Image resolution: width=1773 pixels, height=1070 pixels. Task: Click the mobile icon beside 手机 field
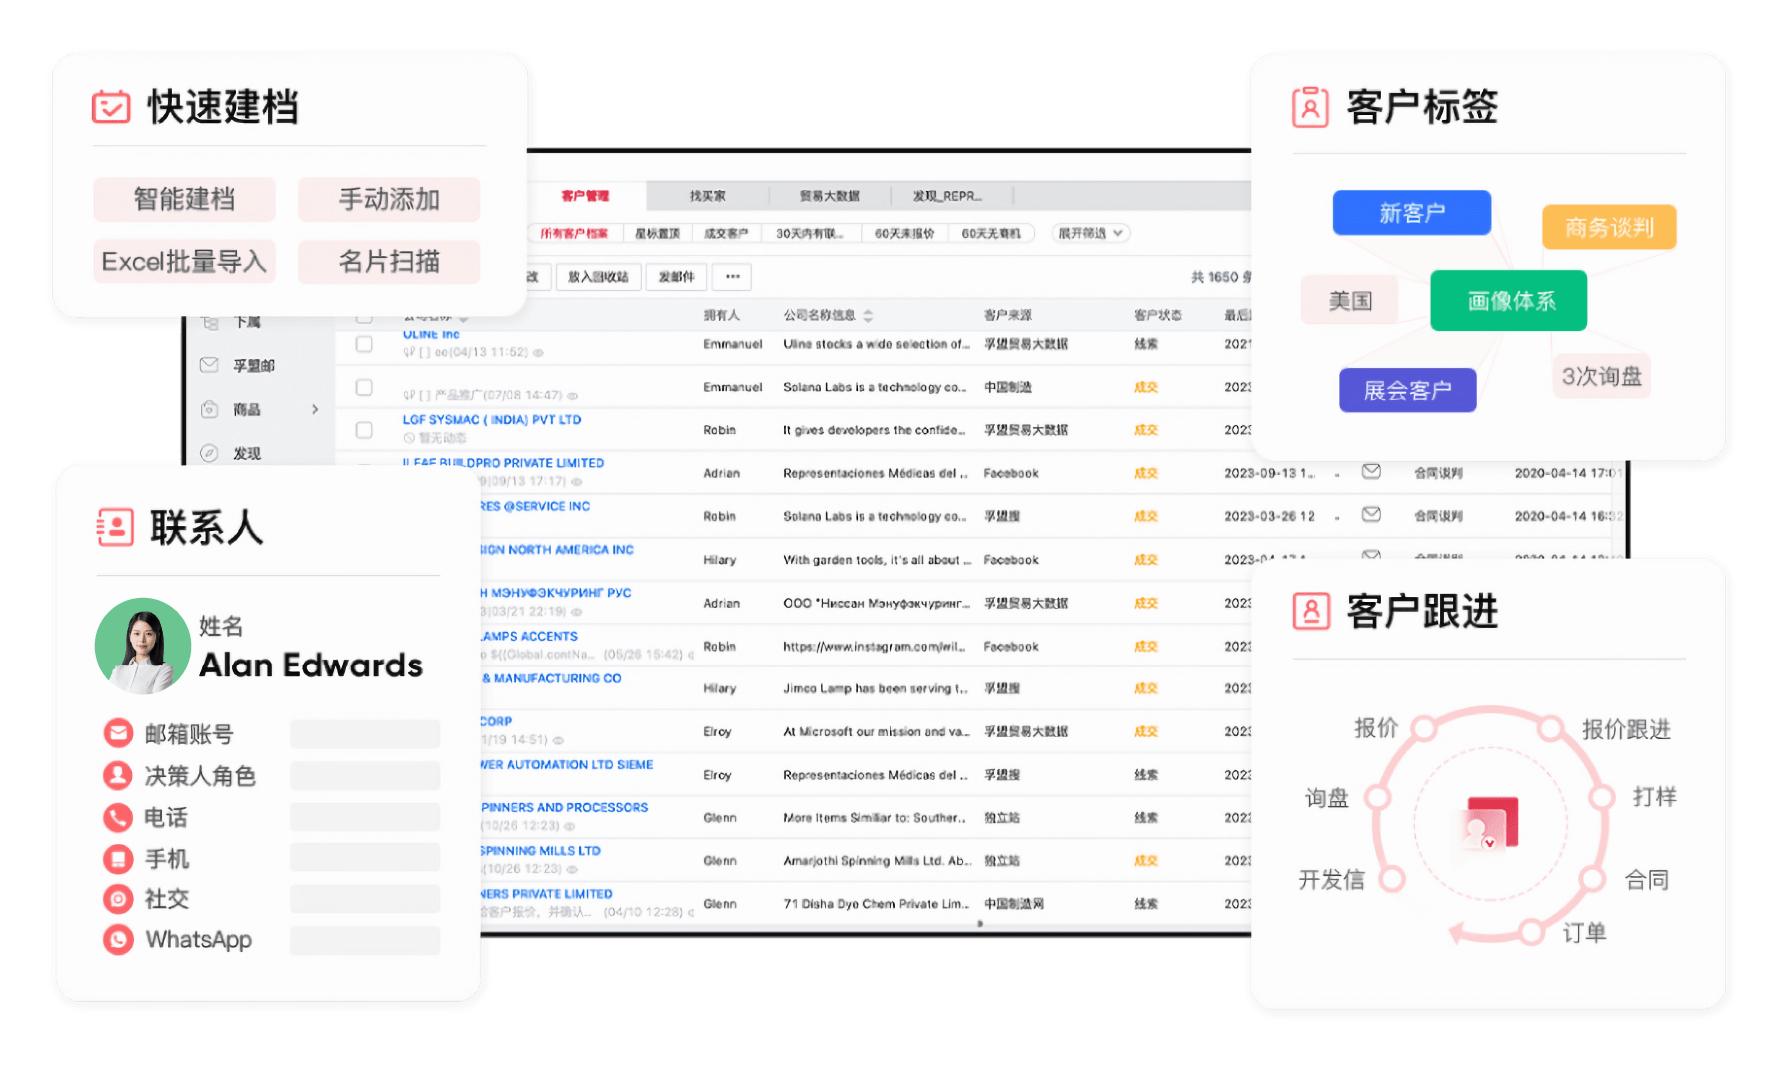[116, 858]
